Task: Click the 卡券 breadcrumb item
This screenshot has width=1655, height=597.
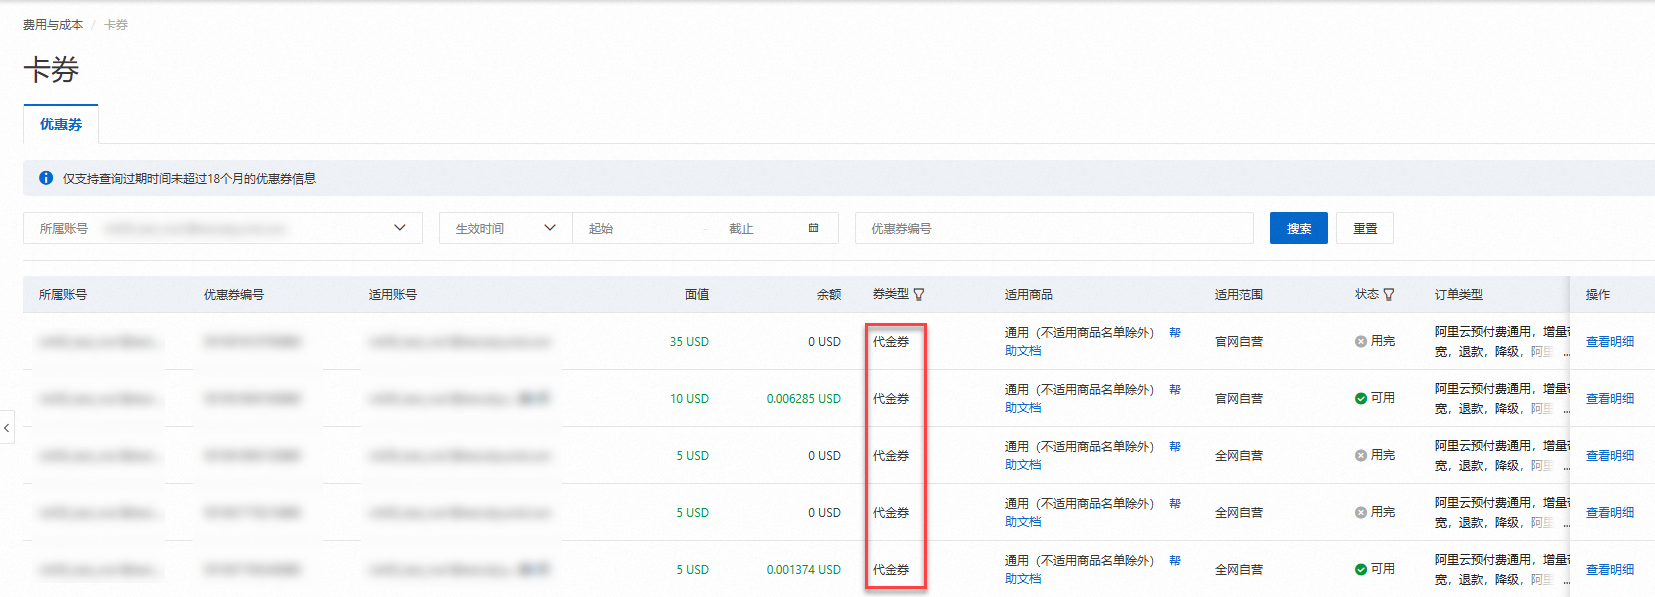Action: click(x=116, y=24)
